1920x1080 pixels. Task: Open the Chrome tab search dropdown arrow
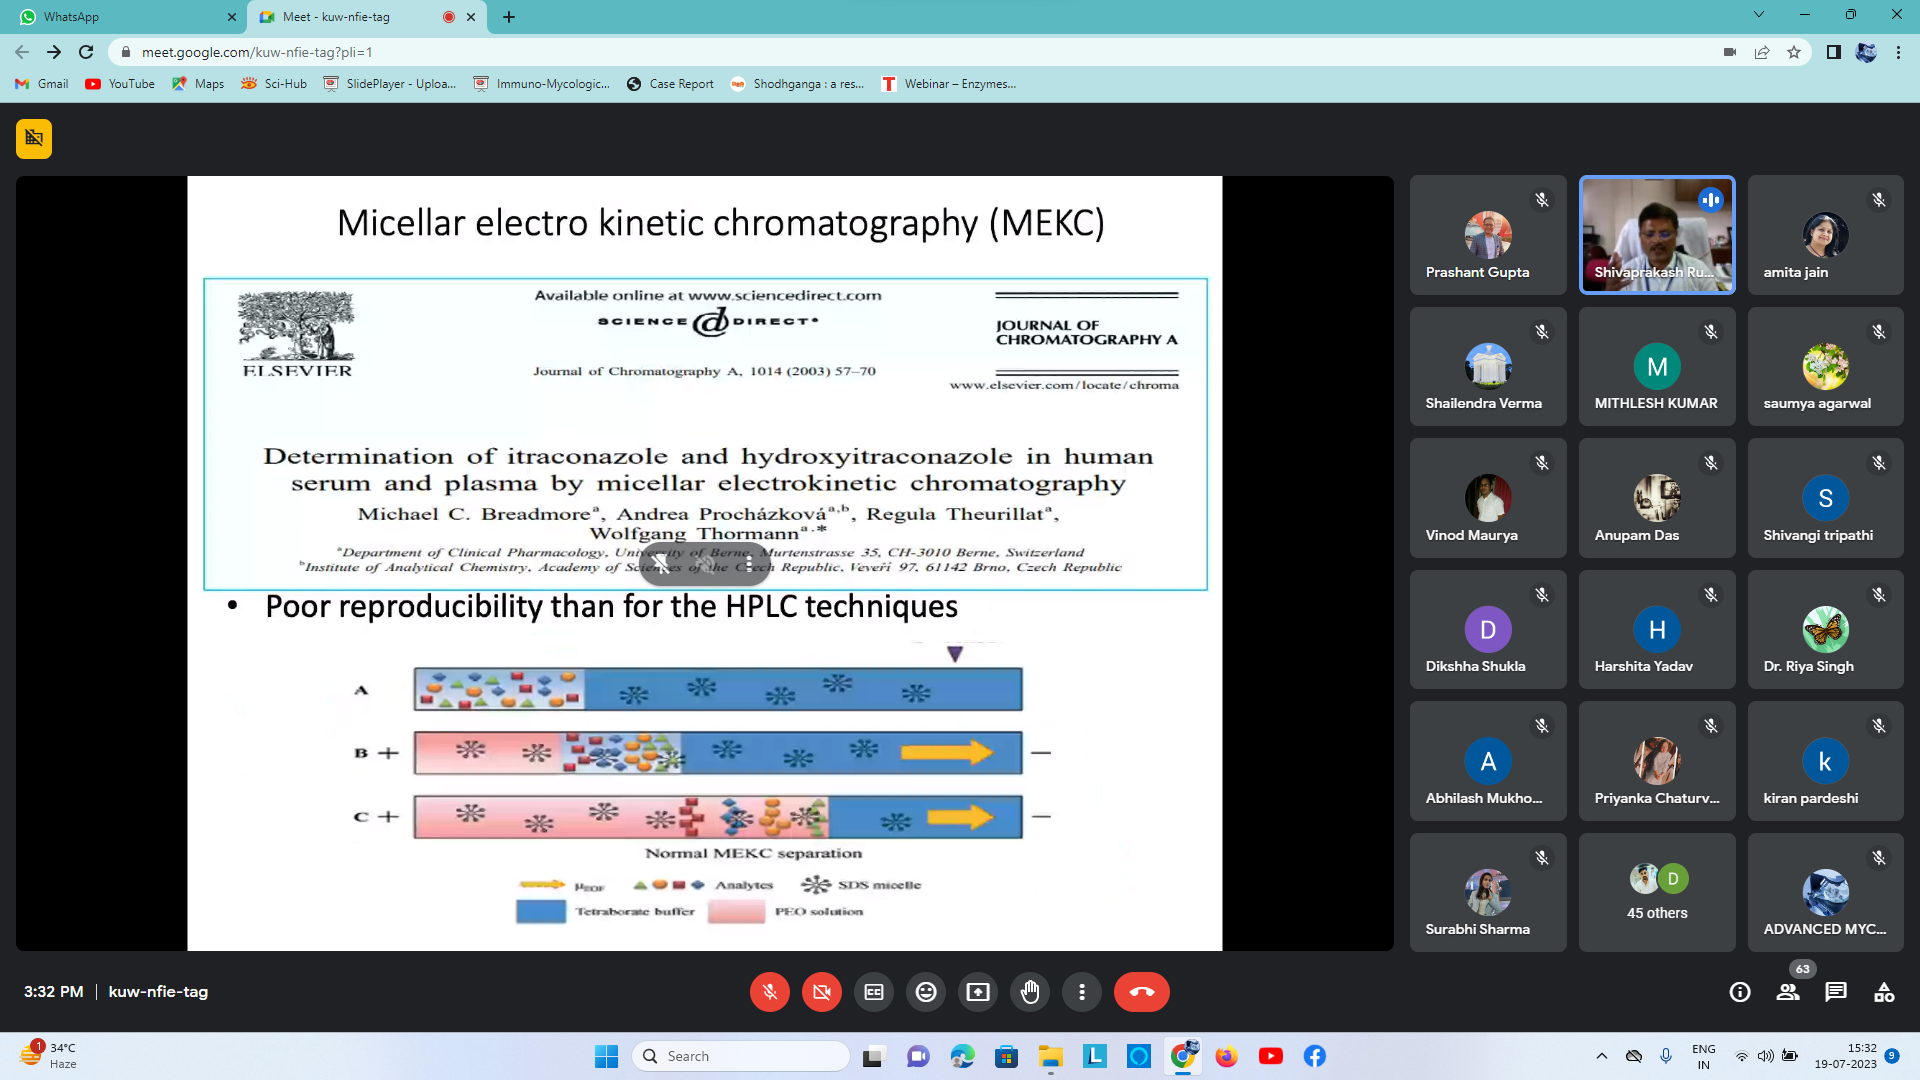point(1759,15)
